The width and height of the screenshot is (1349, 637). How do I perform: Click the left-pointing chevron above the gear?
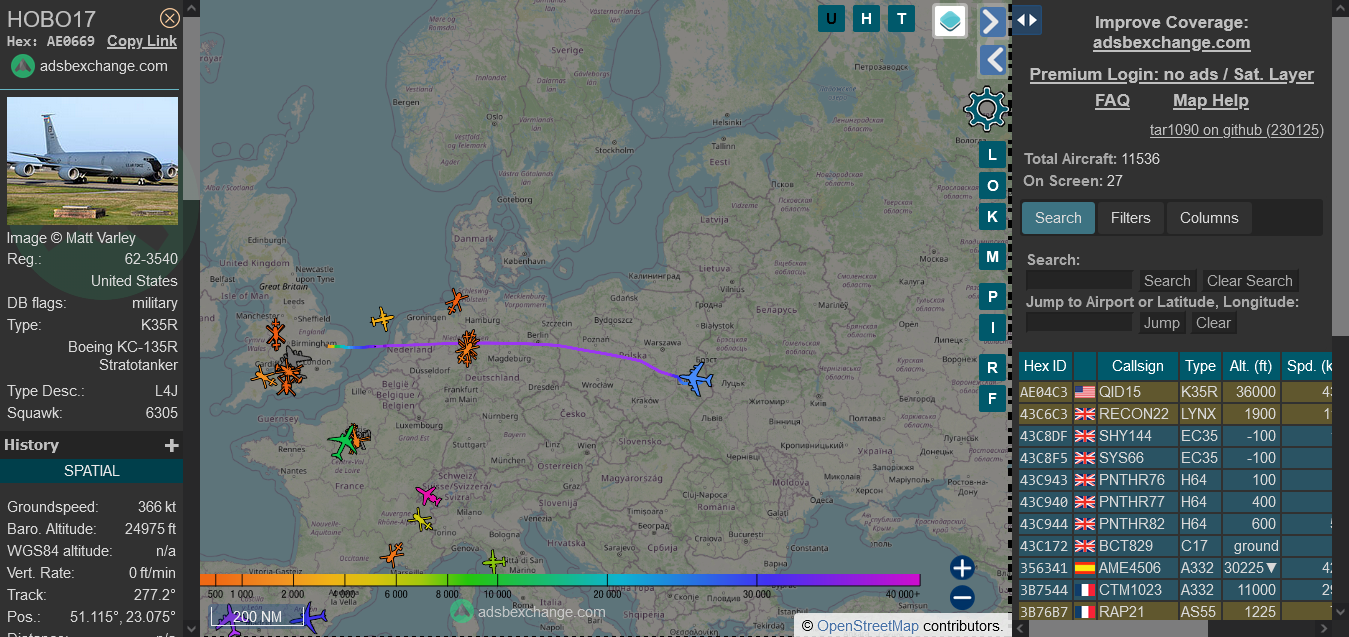(992, 60)
